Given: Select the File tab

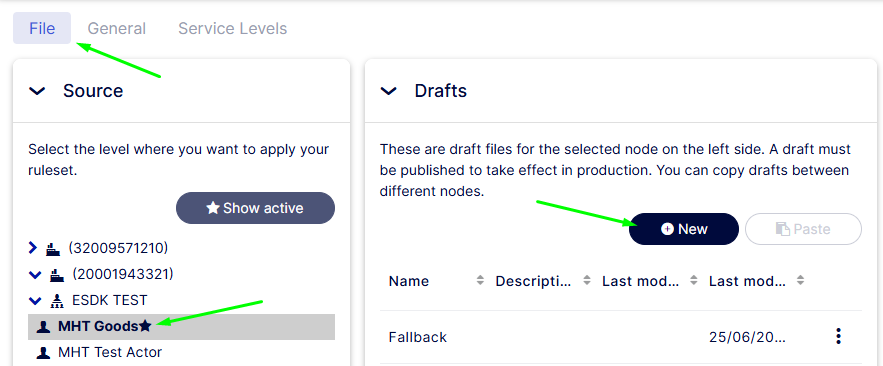Looking at the screenshot, I should [42, 28].
